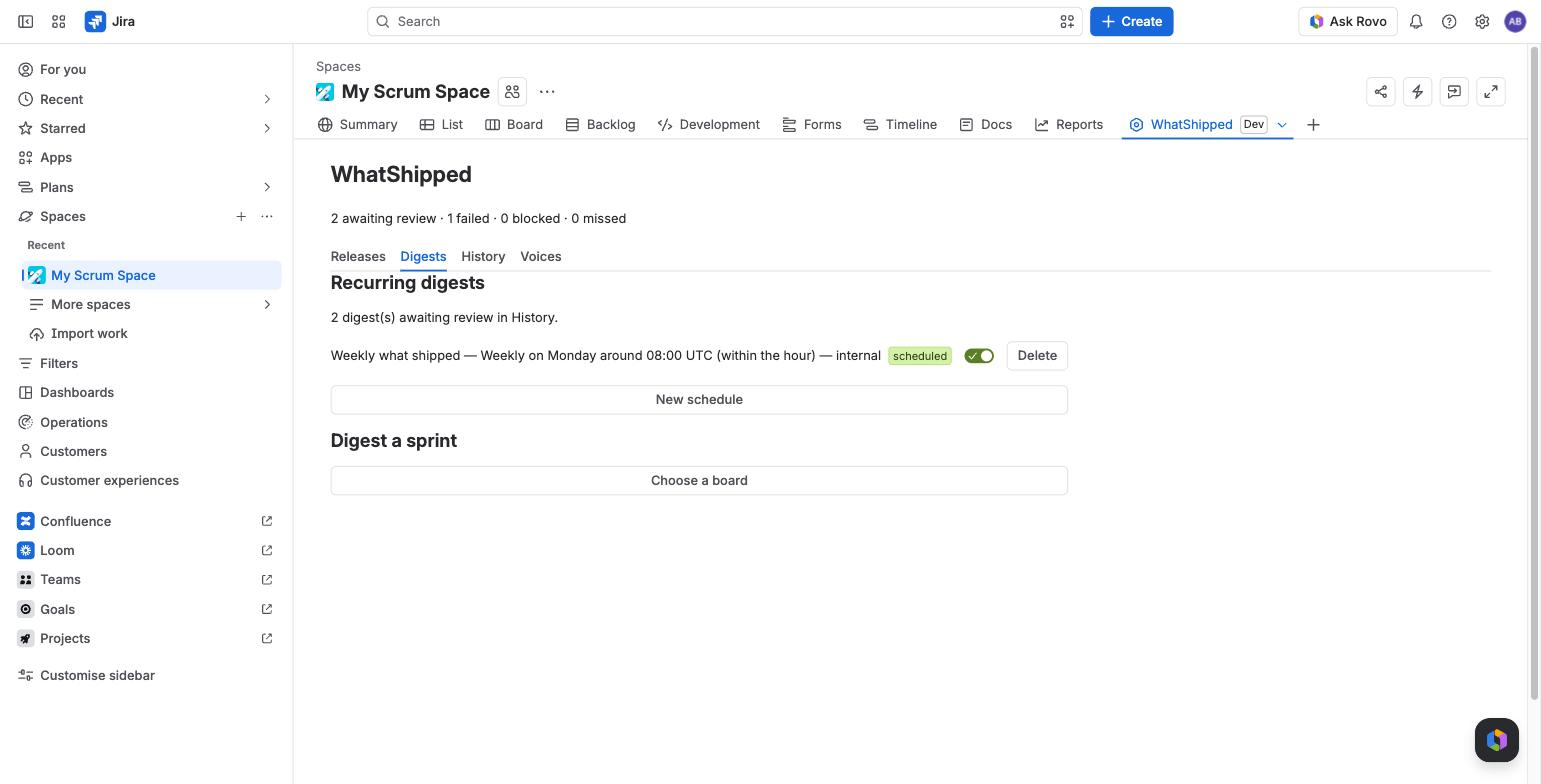This screenshot has width=1541, height=784.
Task: Add a new tab with plus icon
Action: click(x=1313, y=124)
